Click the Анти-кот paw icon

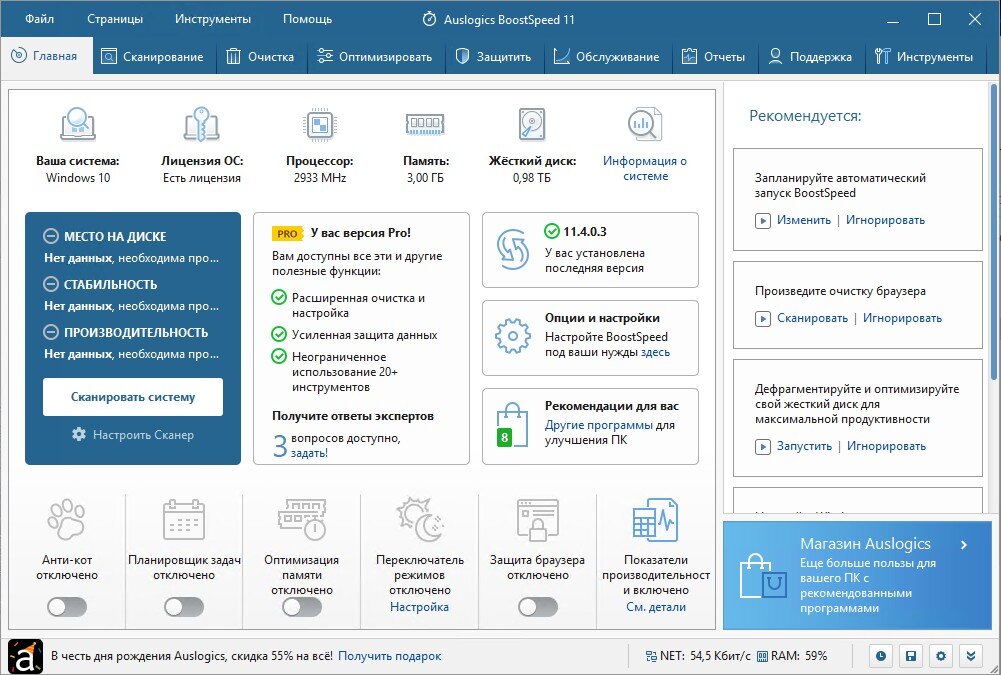tap(66, 520)
